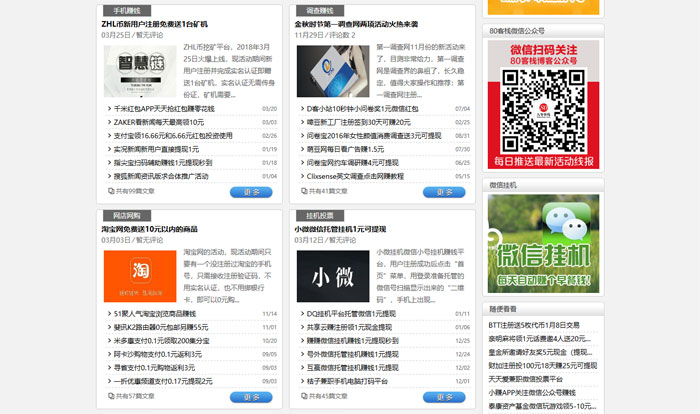Open 千米红包APP天天抢红包赚零花钱 link
Viewport: 700px width, 414px height.
[164, 109]
